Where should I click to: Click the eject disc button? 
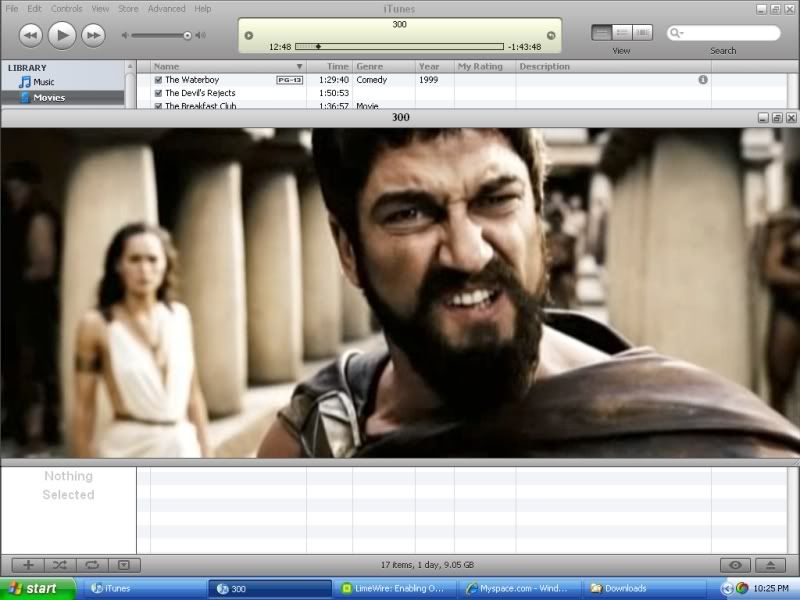(x=770, y=565)
